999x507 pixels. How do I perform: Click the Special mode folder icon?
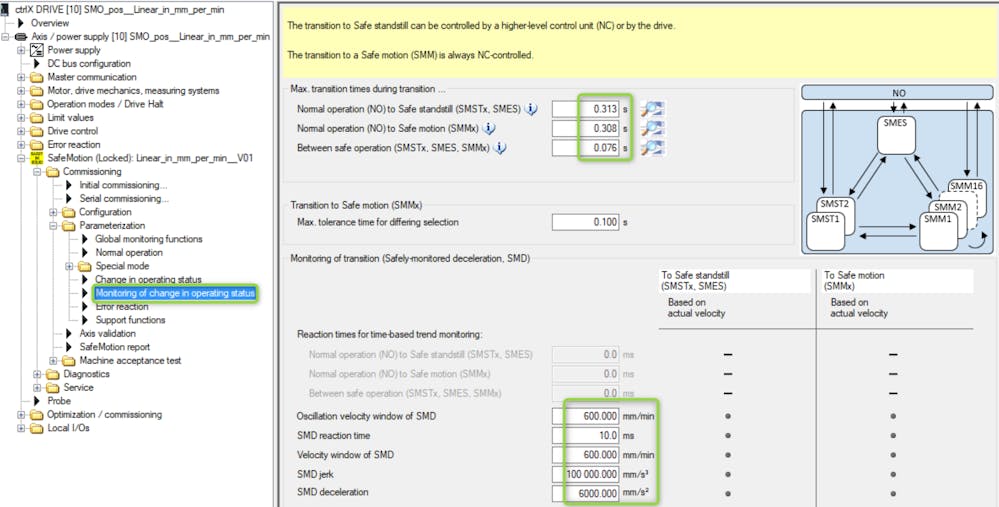coord(85,266)
